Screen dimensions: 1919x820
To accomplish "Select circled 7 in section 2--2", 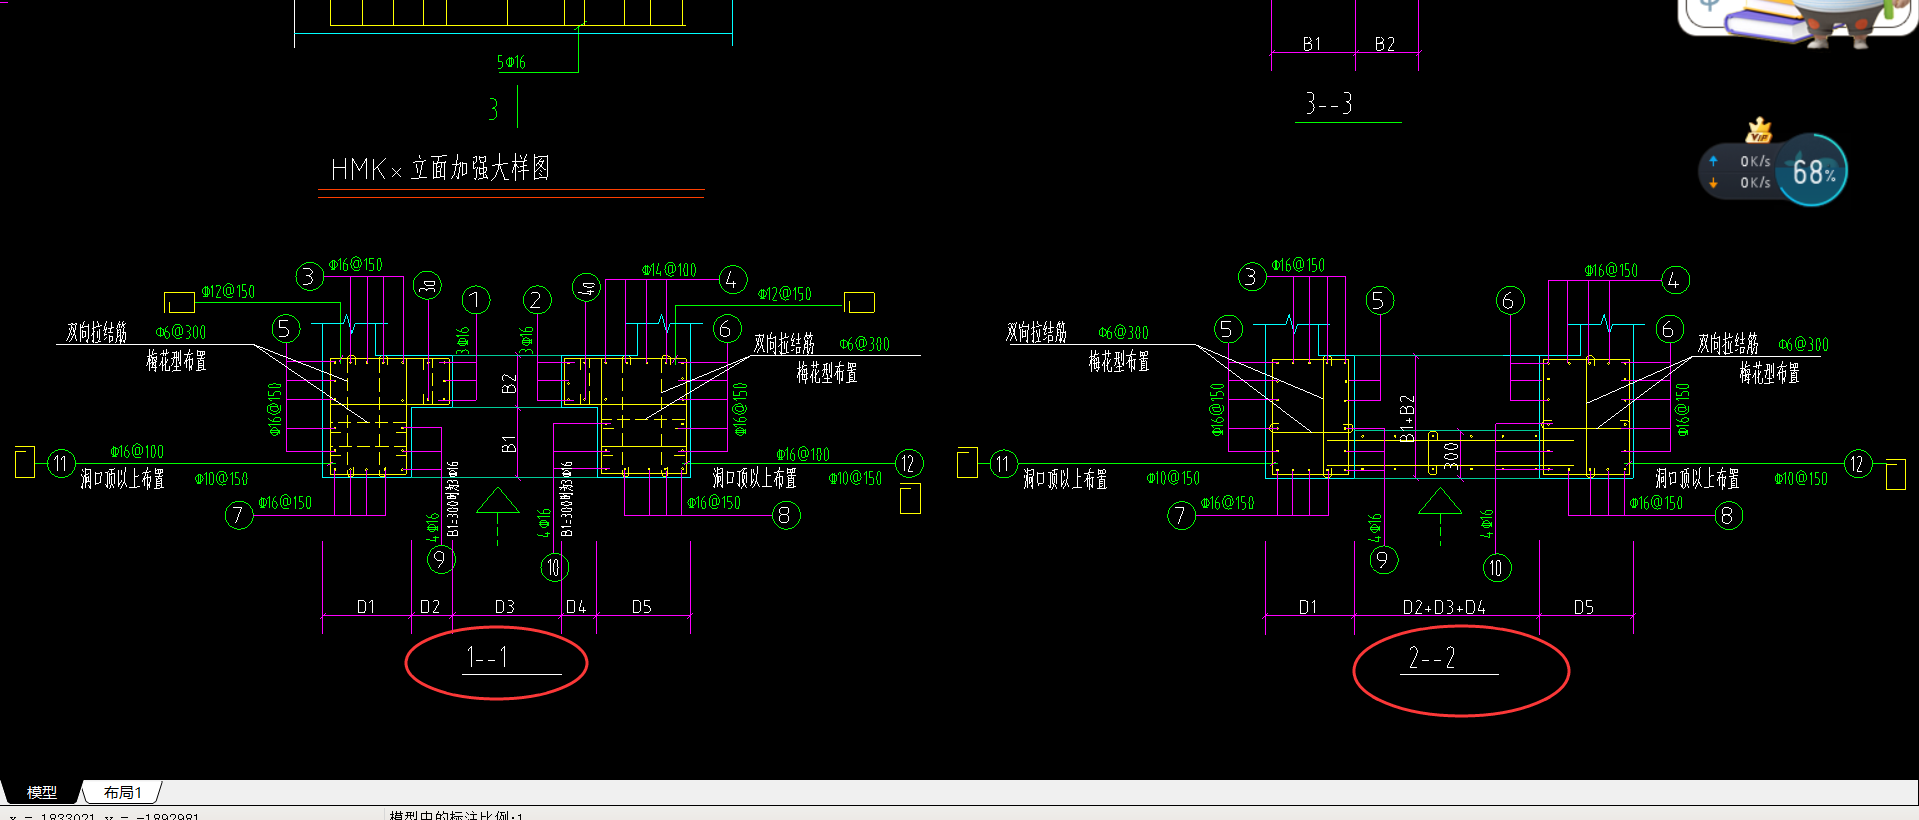I will pyautogui.click(x=1181, y=515).
